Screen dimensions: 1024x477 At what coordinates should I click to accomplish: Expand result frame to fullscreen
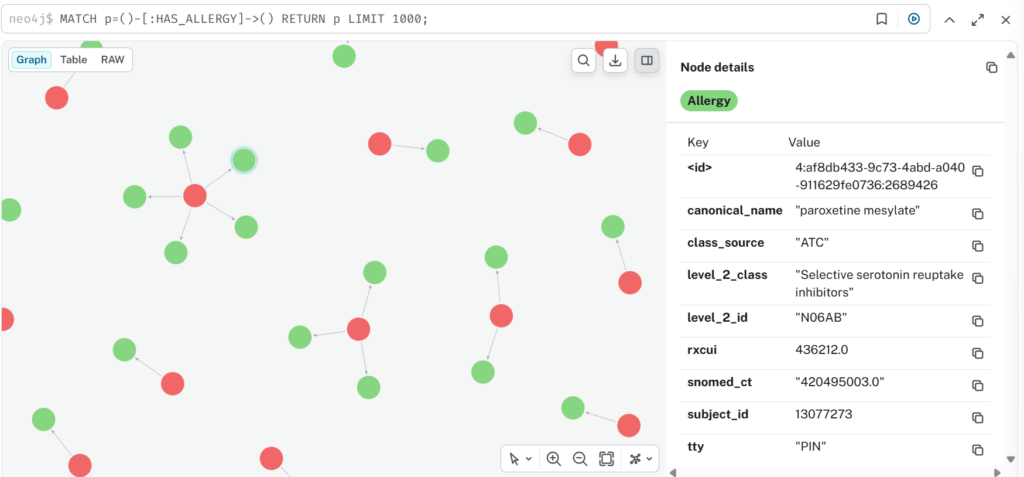(x=977, y=19)
